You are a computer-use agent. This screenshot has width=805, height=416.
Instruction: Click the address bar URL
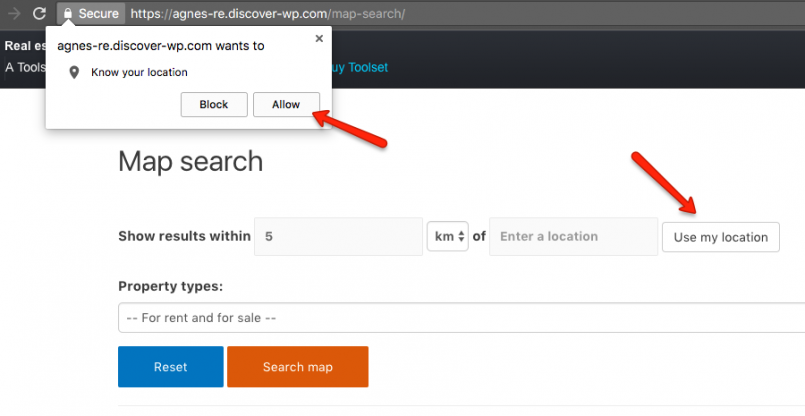267,14
